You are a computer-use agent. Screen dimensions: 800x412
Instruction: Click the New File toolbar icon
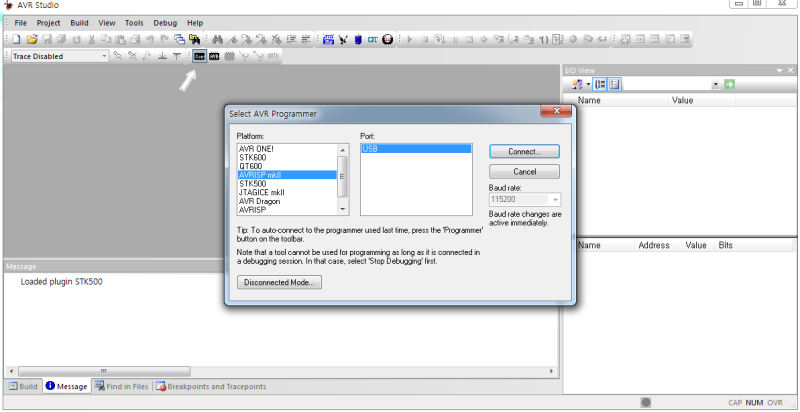[16, 39]
